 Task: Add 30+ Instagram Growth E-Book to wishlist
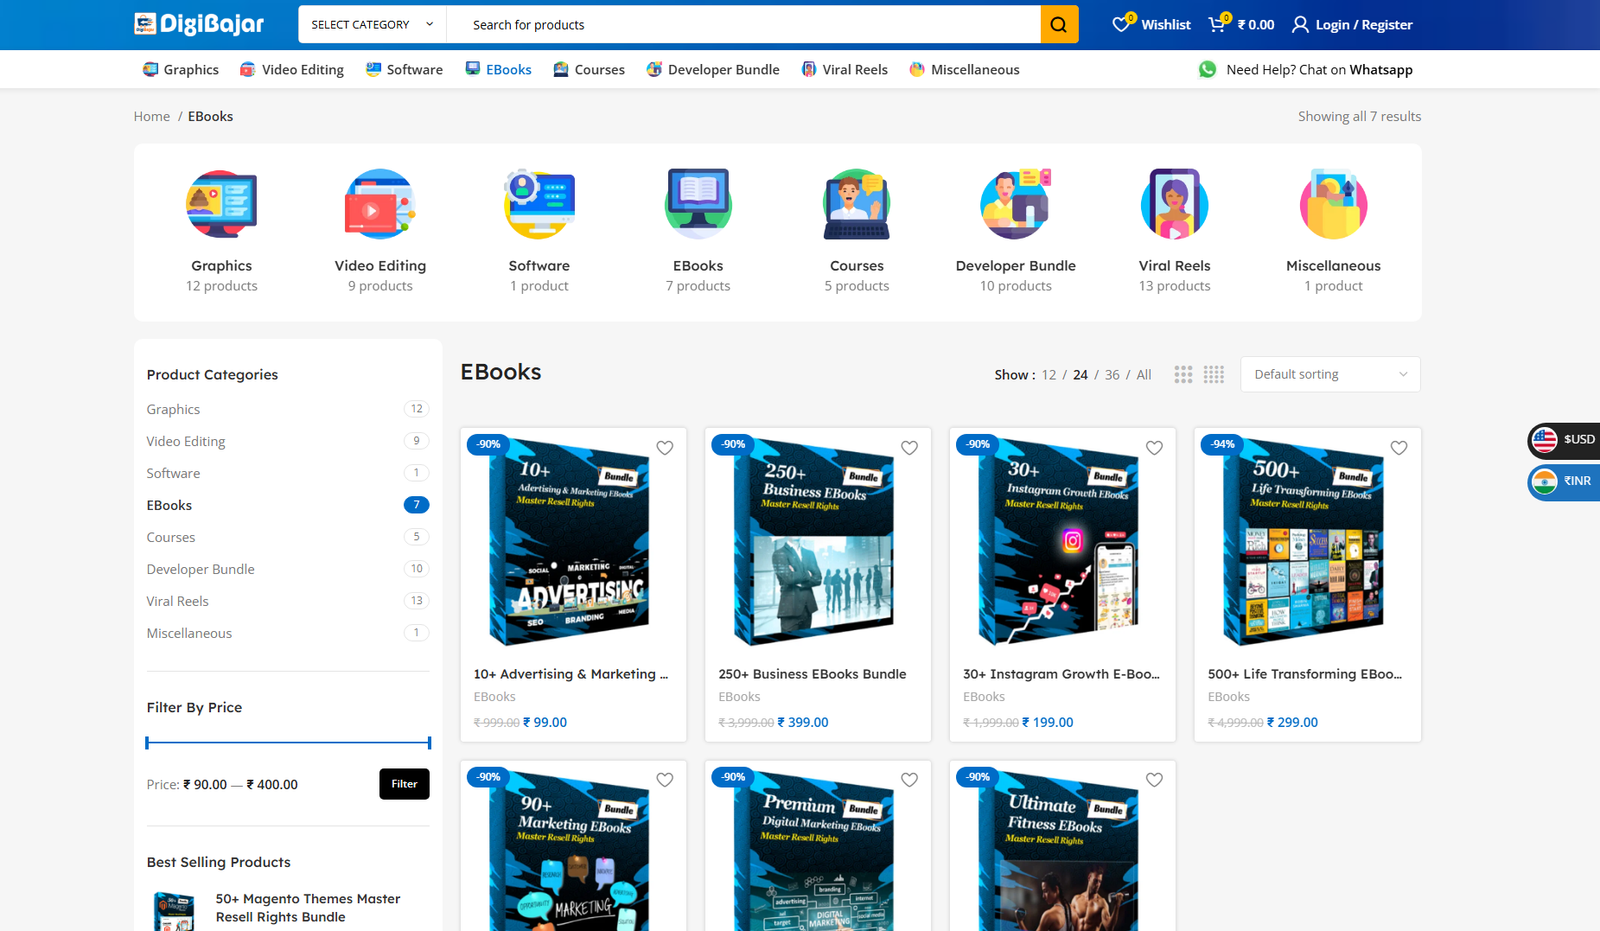point(1154,448)
